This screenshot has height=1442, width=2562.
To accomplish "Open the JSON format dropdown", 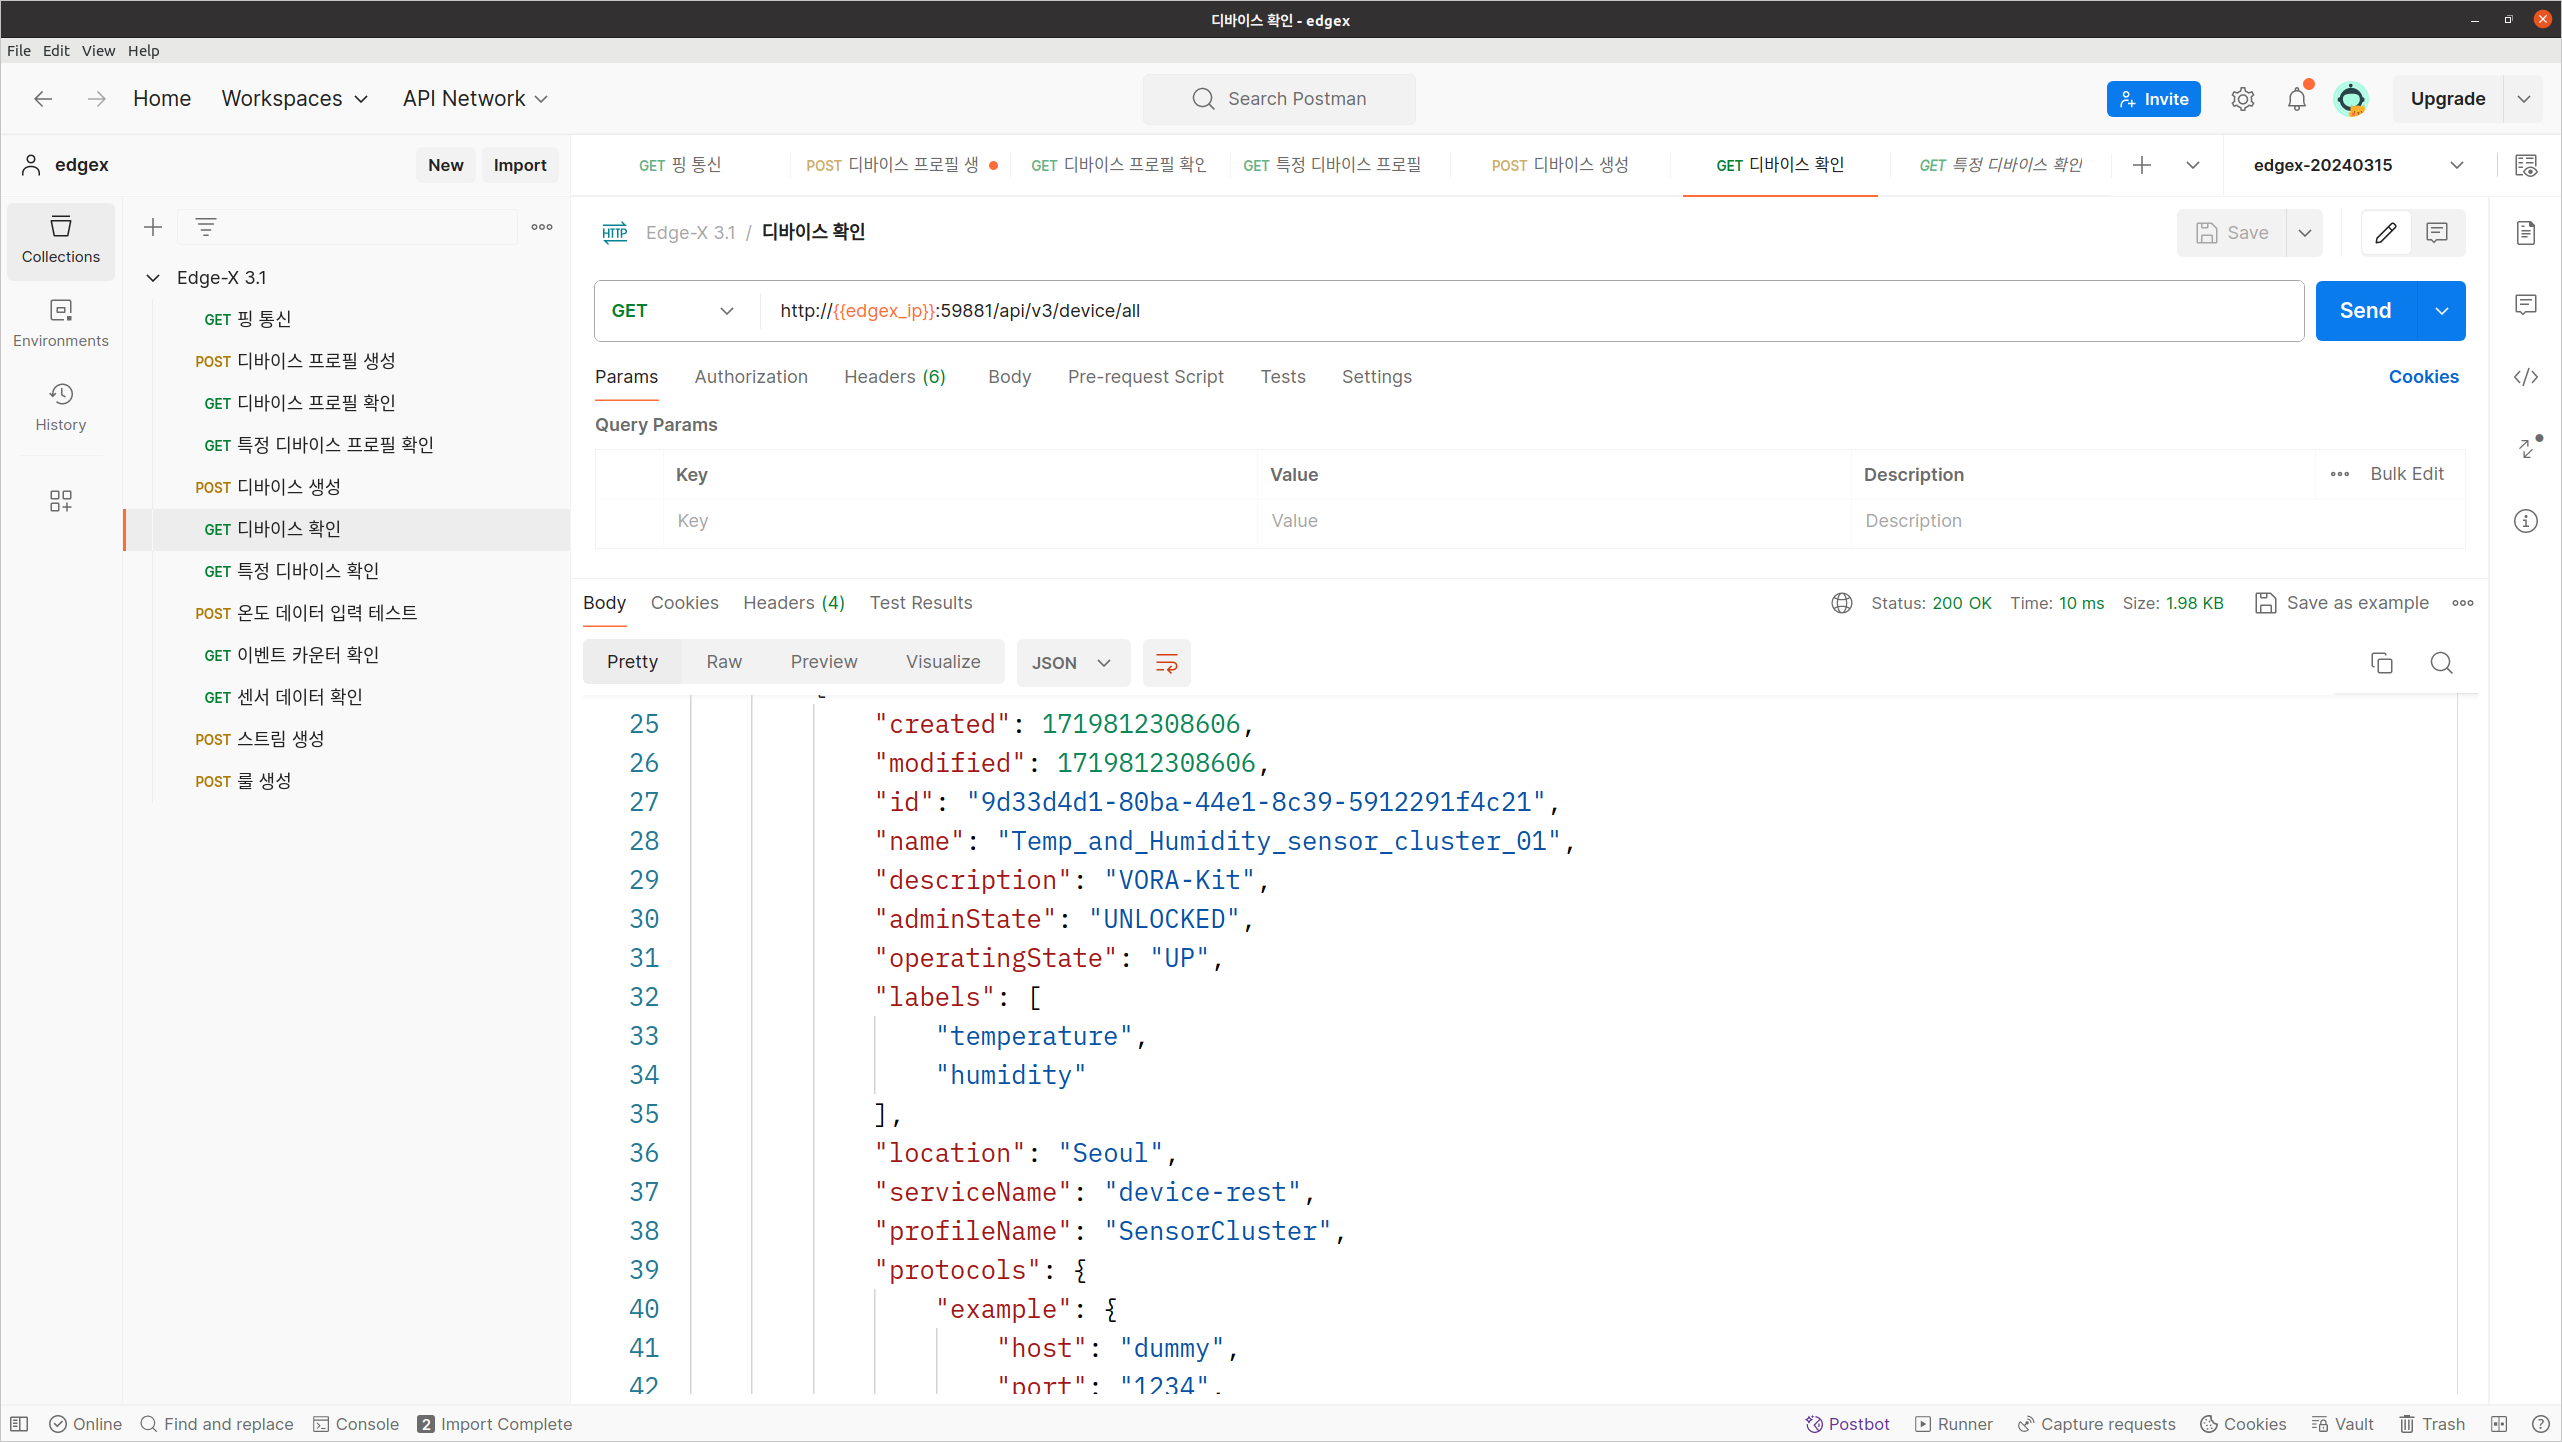I will click(1072, 663).
